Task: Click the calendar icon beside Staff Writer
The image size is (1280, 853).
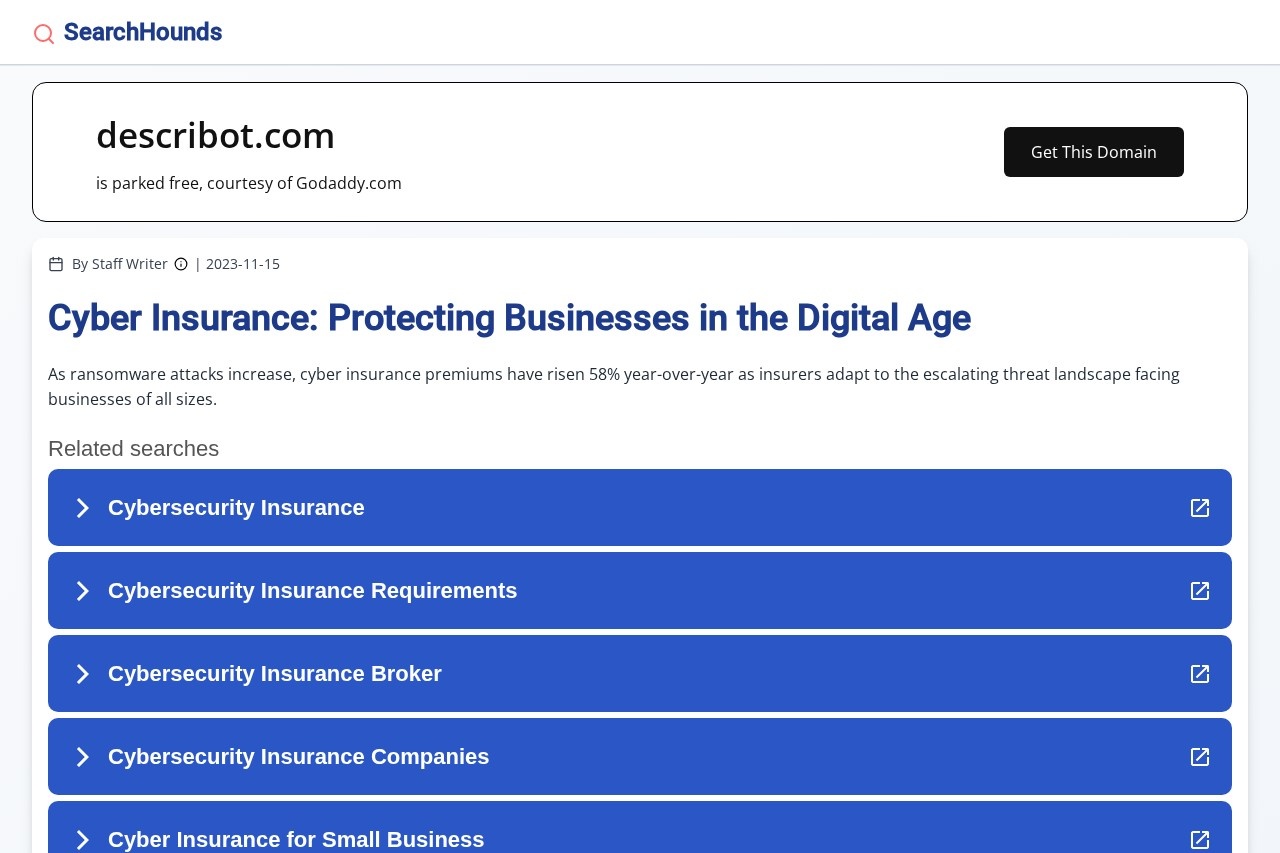Action: 56,264
